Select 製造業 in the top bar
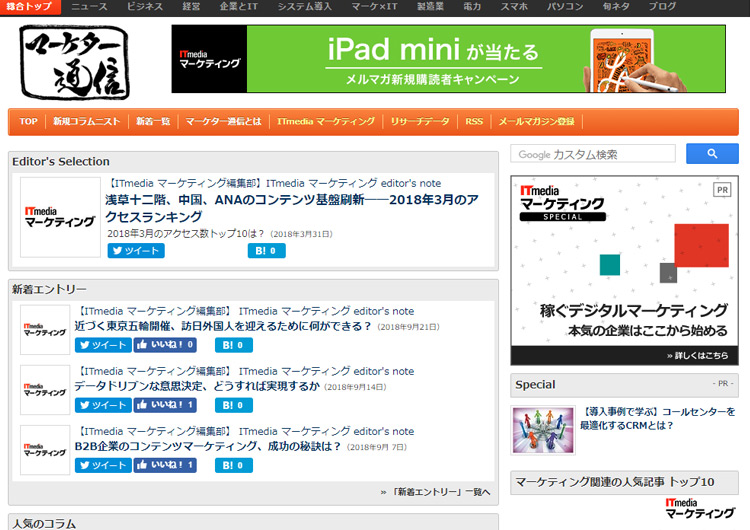 430,7
